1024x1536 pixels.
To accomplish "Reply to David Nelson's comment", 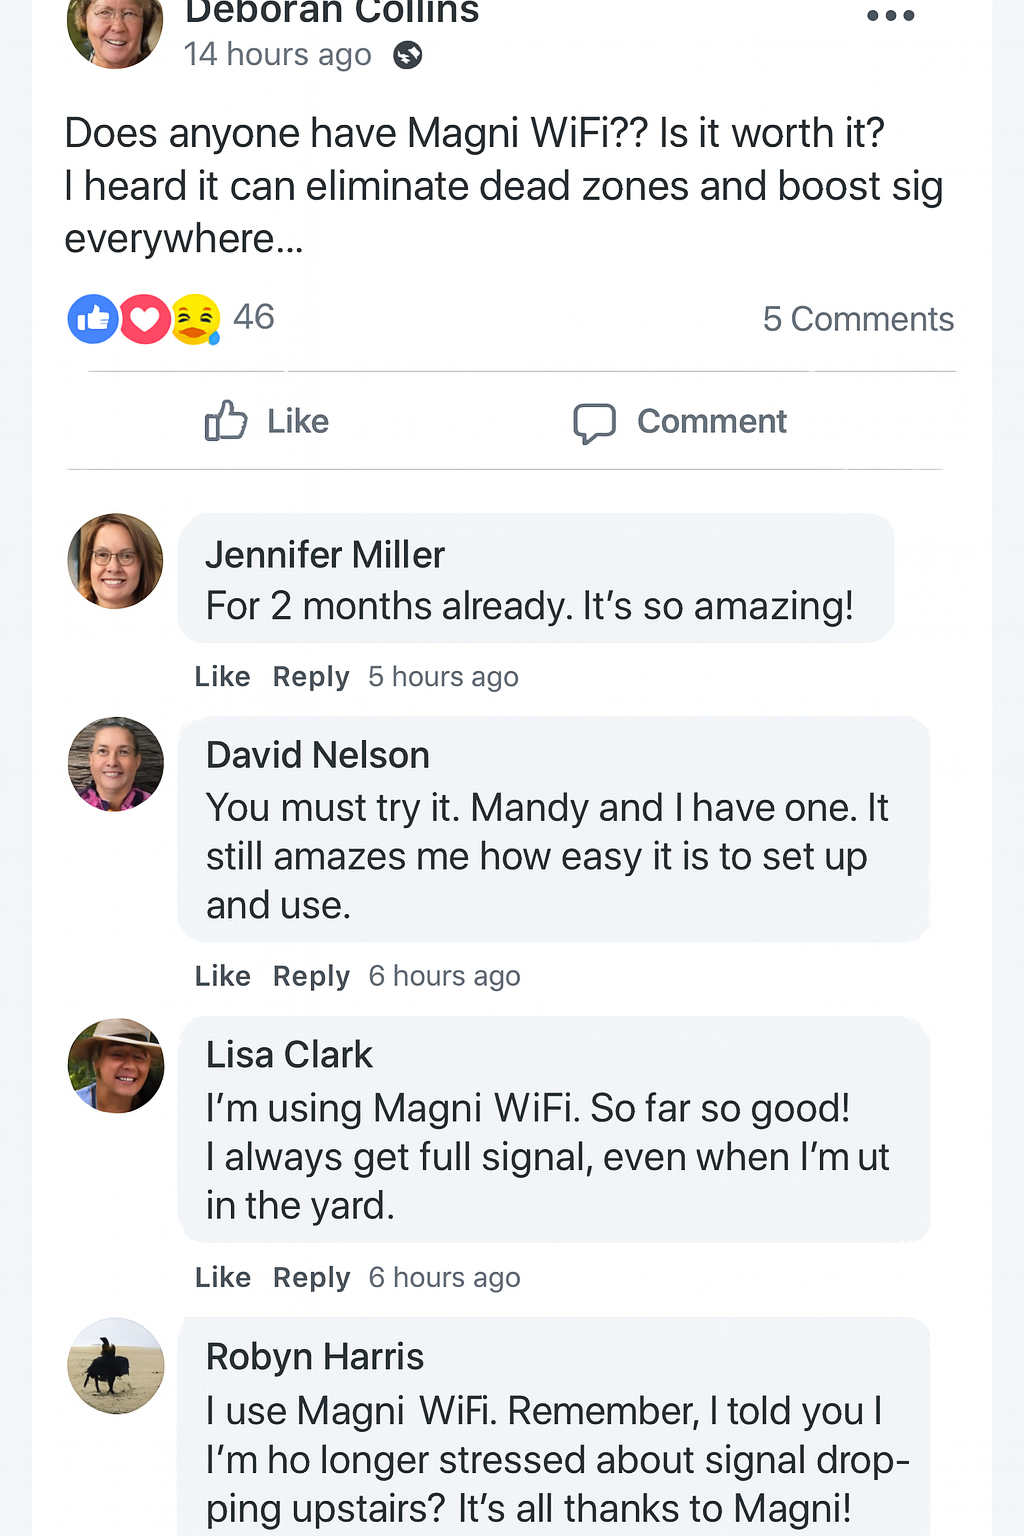I will [x=311, y=976].
